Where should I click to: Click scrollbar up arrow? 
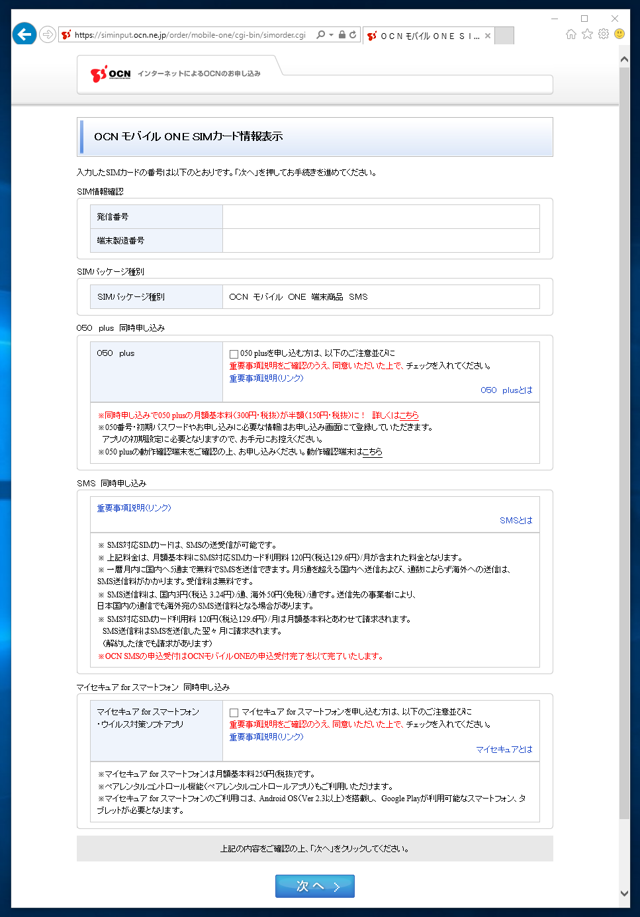tap(624, 60)
